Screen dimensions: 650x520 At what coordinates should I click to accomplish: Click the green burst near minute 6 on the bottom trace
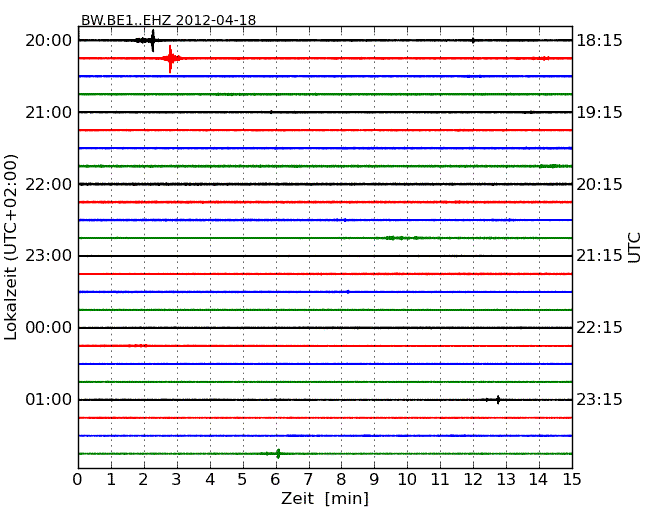278,454
